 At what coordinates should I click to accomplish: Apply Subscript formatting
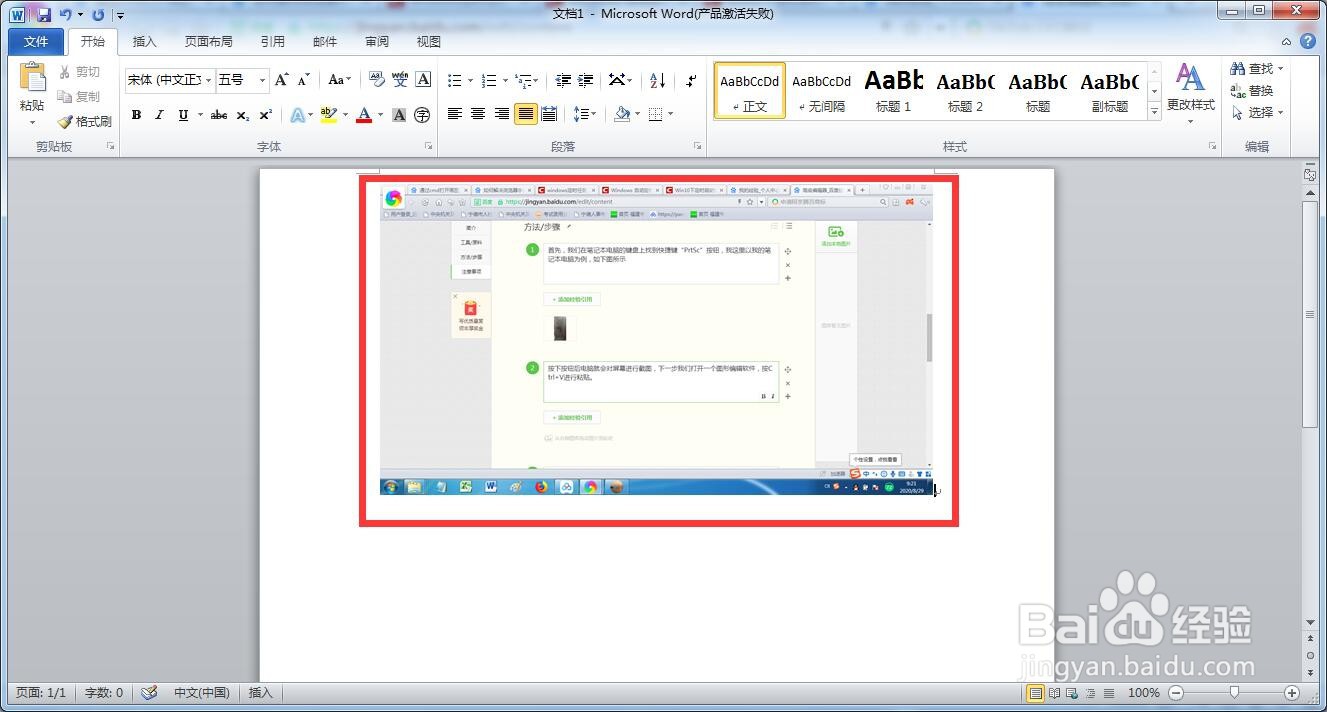[x=243, y=115]
